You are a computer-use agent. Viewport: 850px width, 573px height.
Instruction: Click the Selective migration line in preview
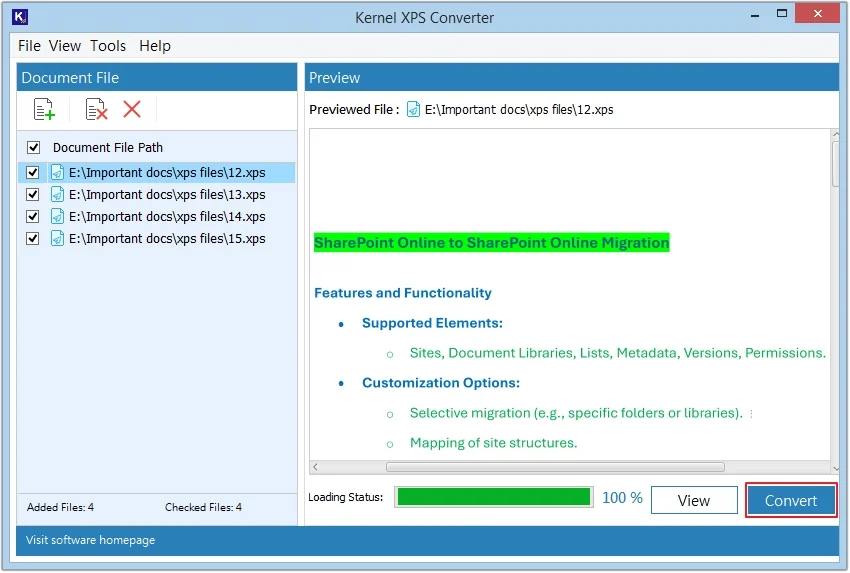click(576, 413)
